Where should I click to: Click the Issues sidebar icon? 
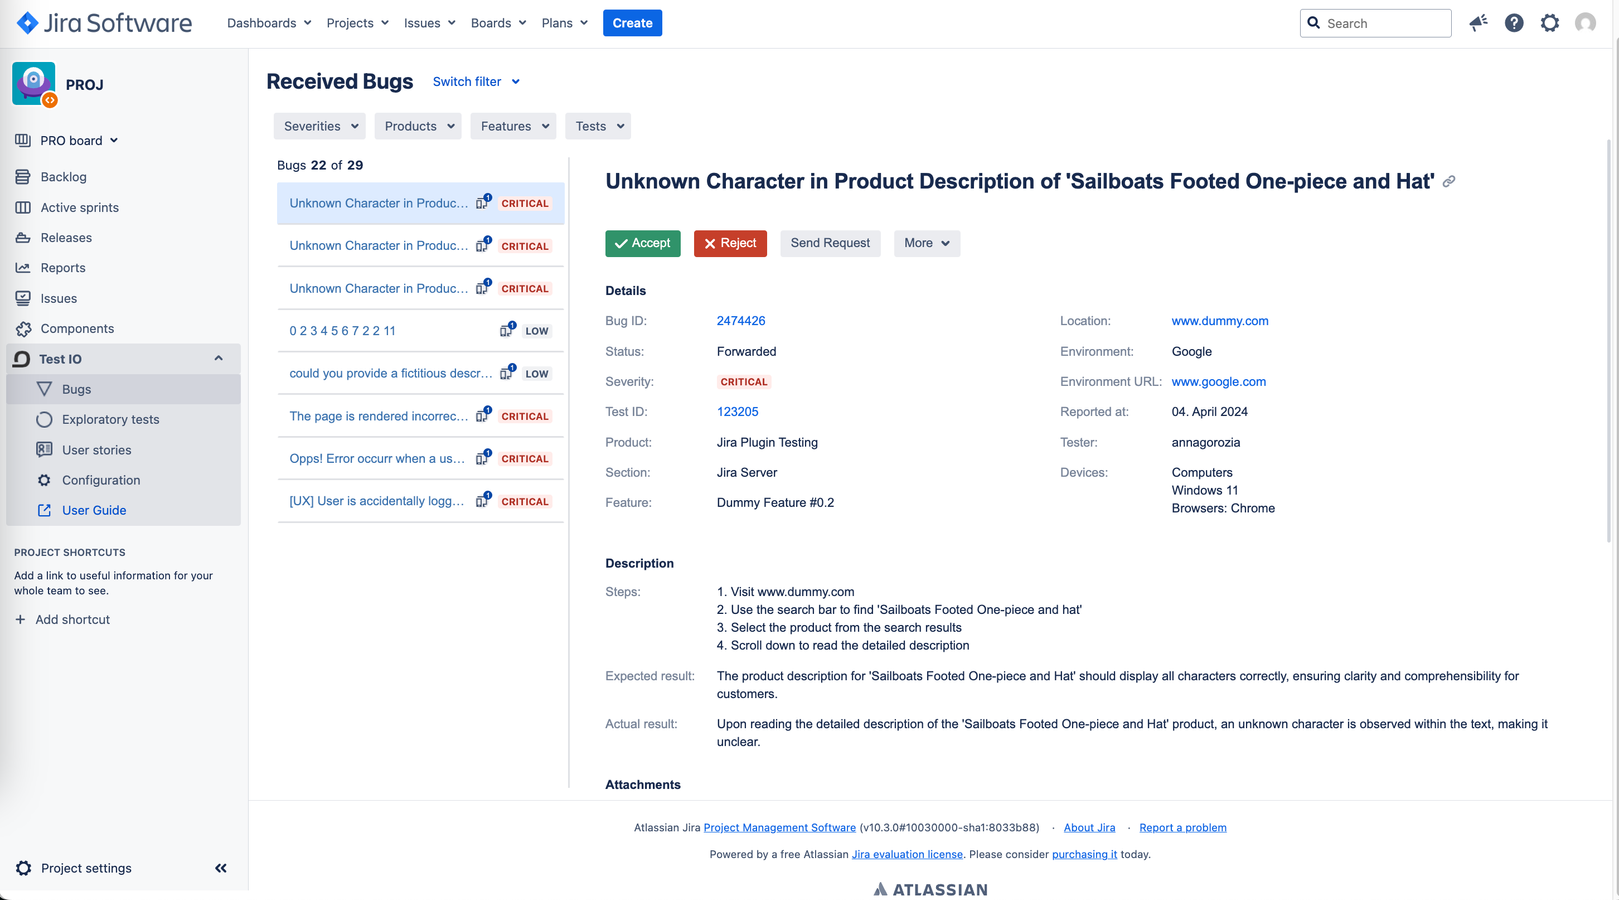click(x=23, y=298)
